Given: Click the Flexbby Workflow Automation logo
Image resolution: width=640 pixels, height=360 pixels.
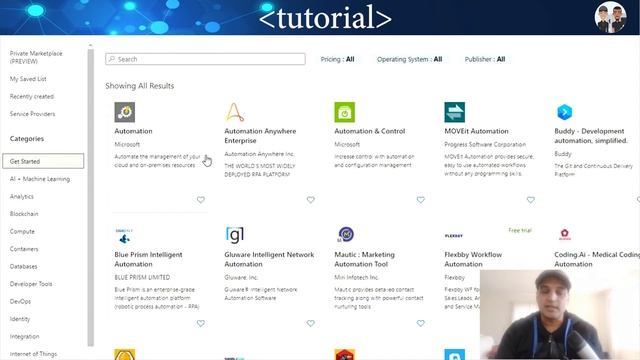Looking at the screenshot, I should tap(454, 236).
